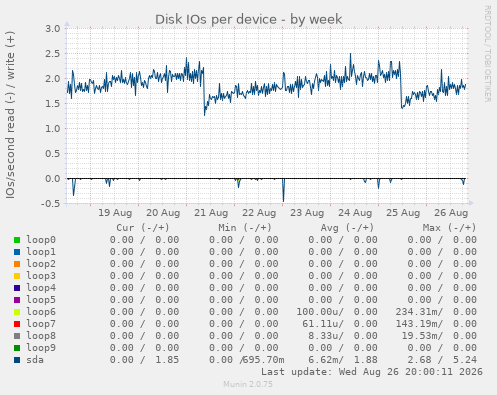Click the 23 Aug x-axis label

(x=307, y=213)
